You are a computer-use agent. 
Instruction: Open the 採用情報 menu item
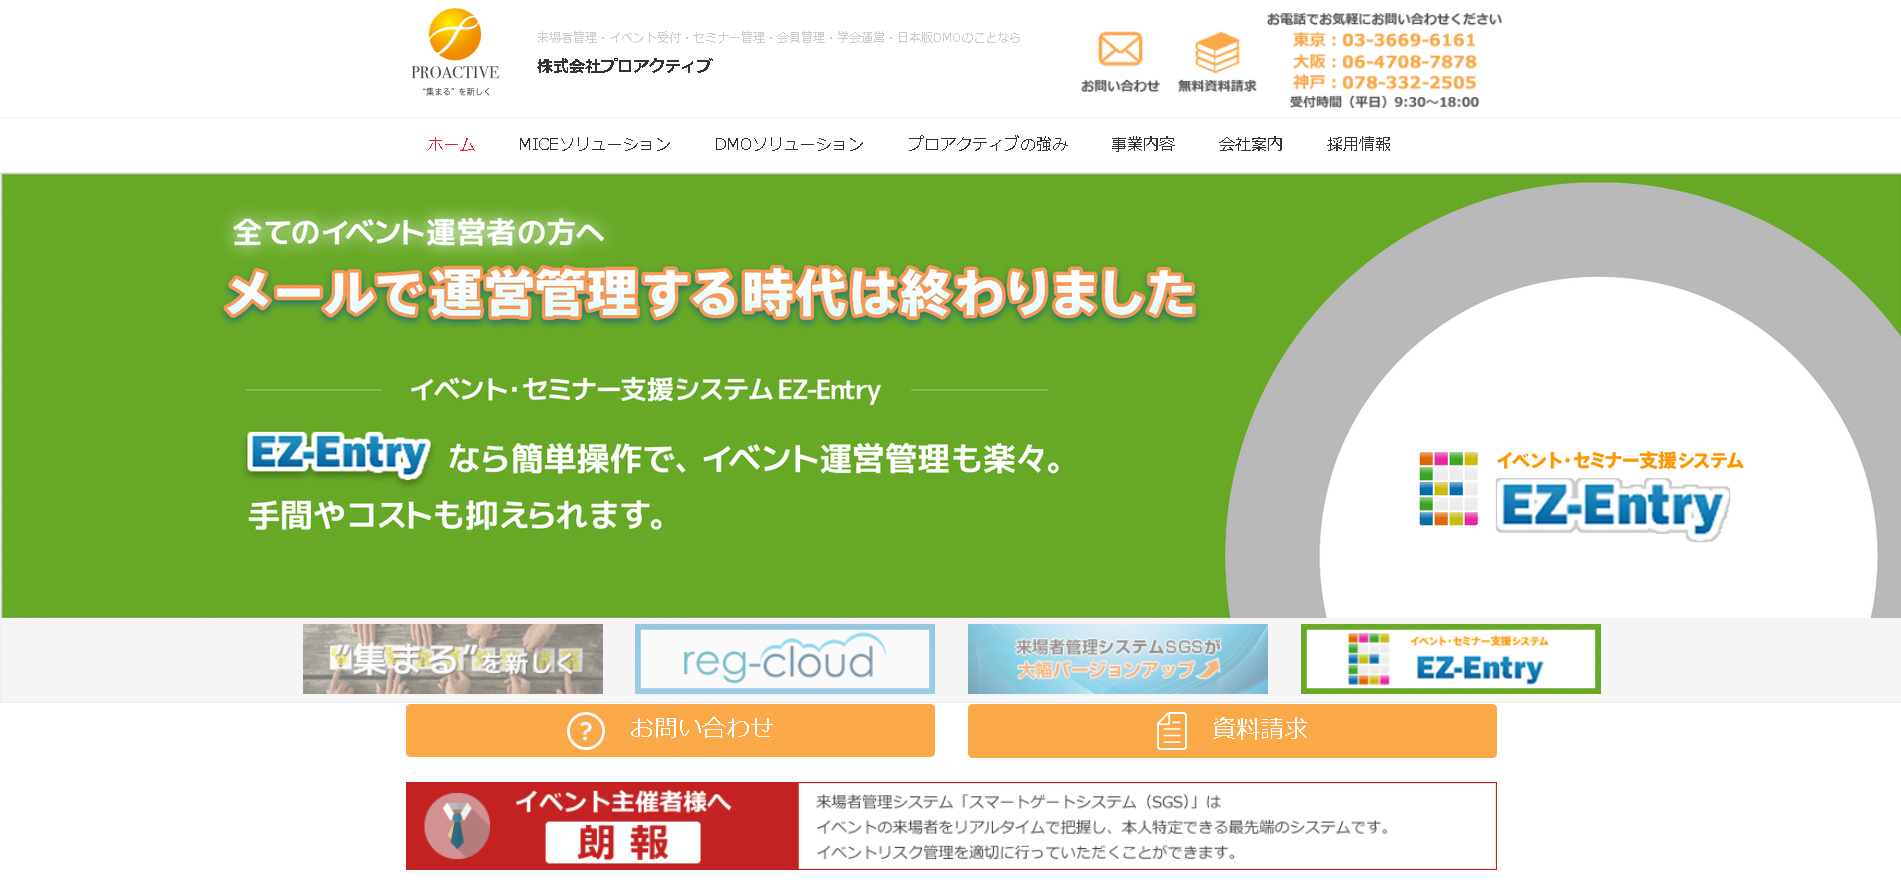(1359, 144)
